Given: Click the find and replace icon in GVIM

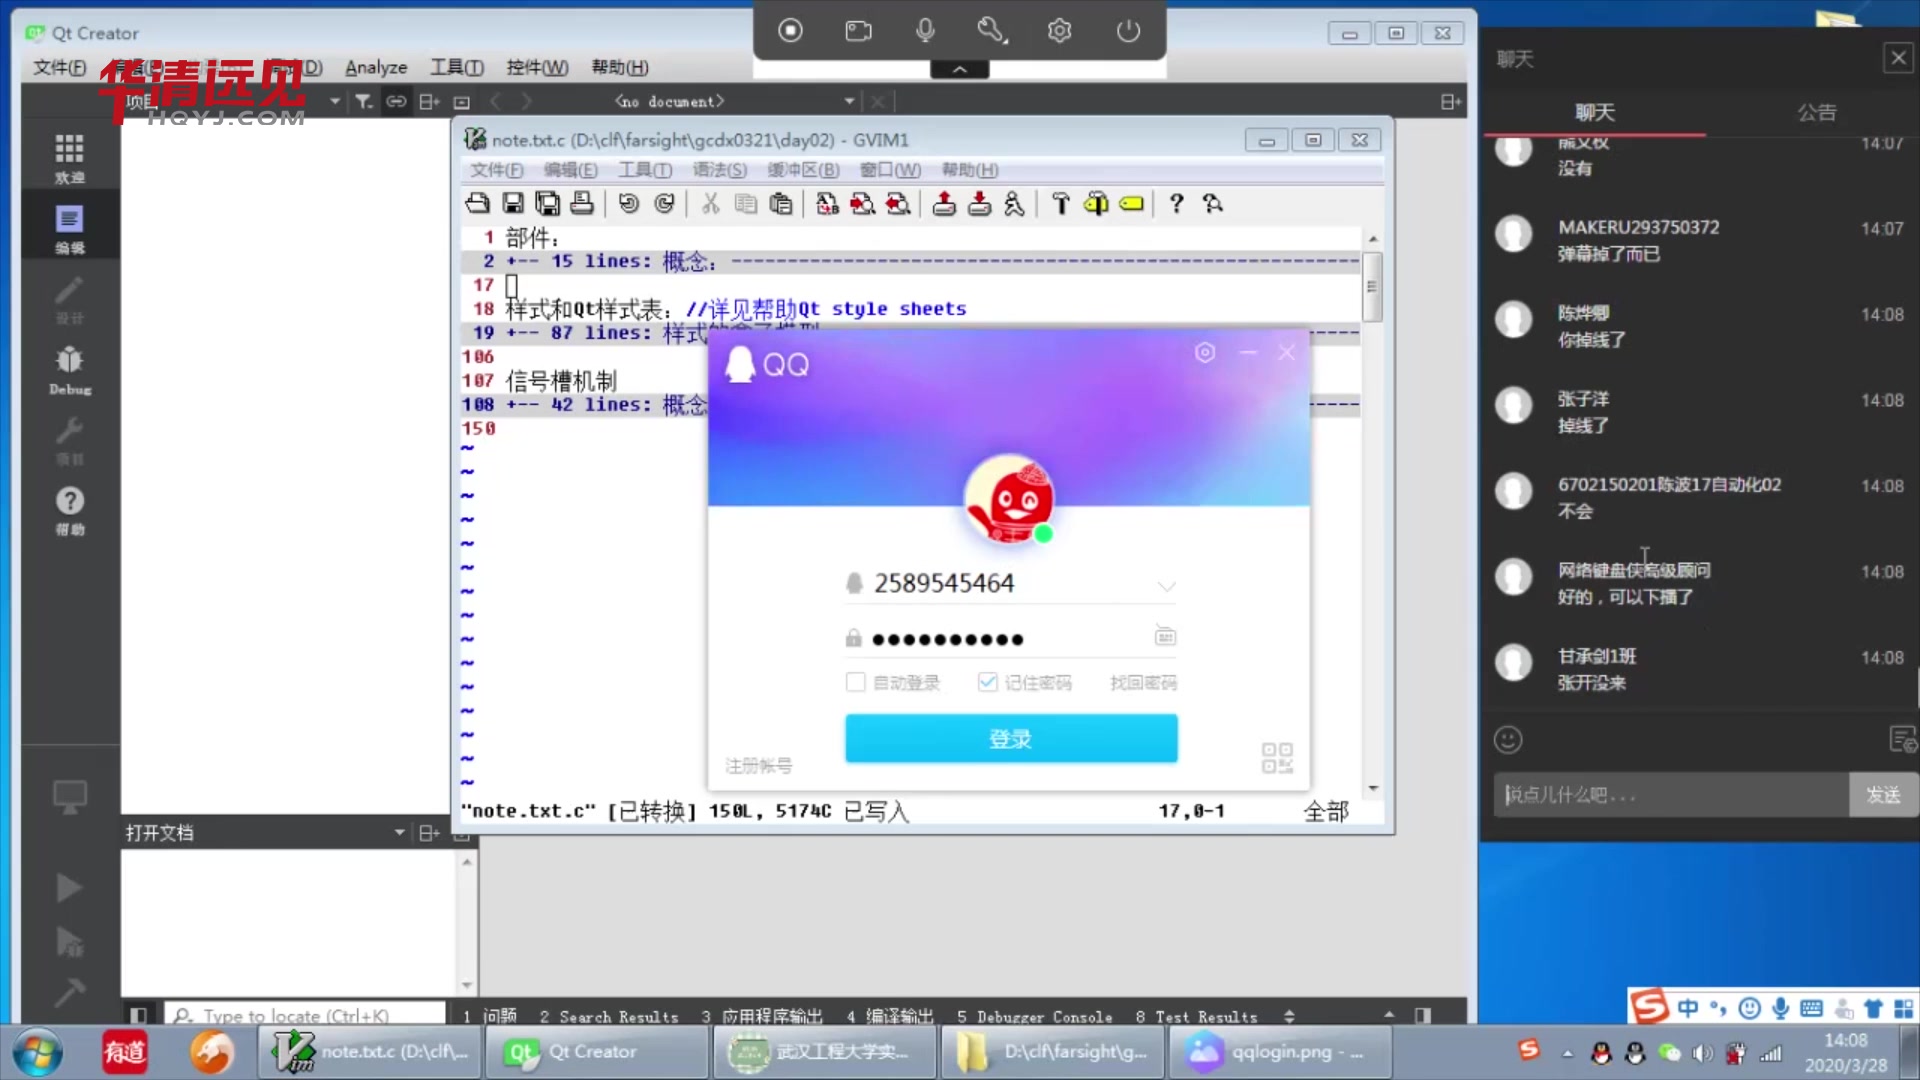Looking at the screenshot, I should pyautogui.click(x=827, y=204).
